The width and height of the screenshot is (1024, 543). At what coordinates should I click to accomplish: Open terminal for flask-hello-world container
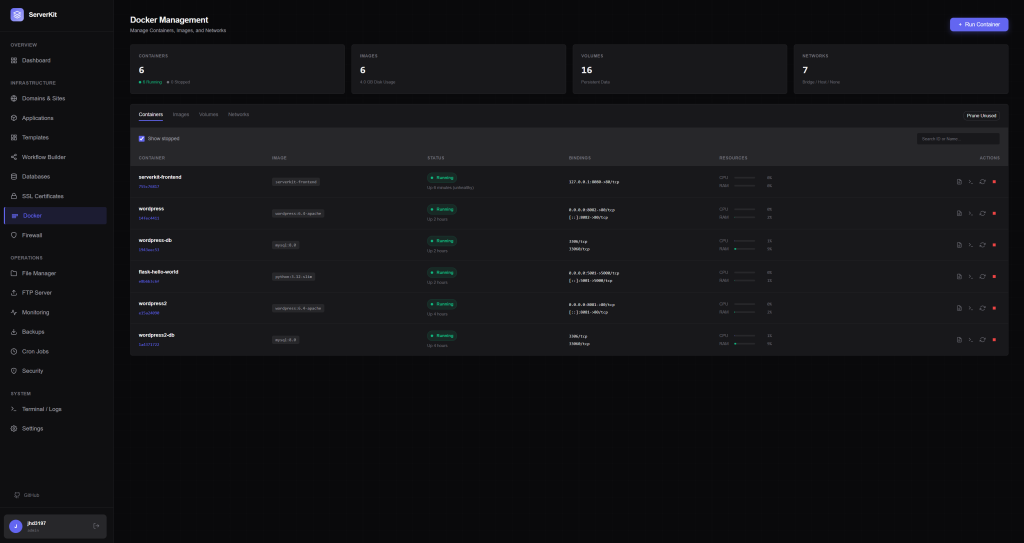[x=970, y=276]
